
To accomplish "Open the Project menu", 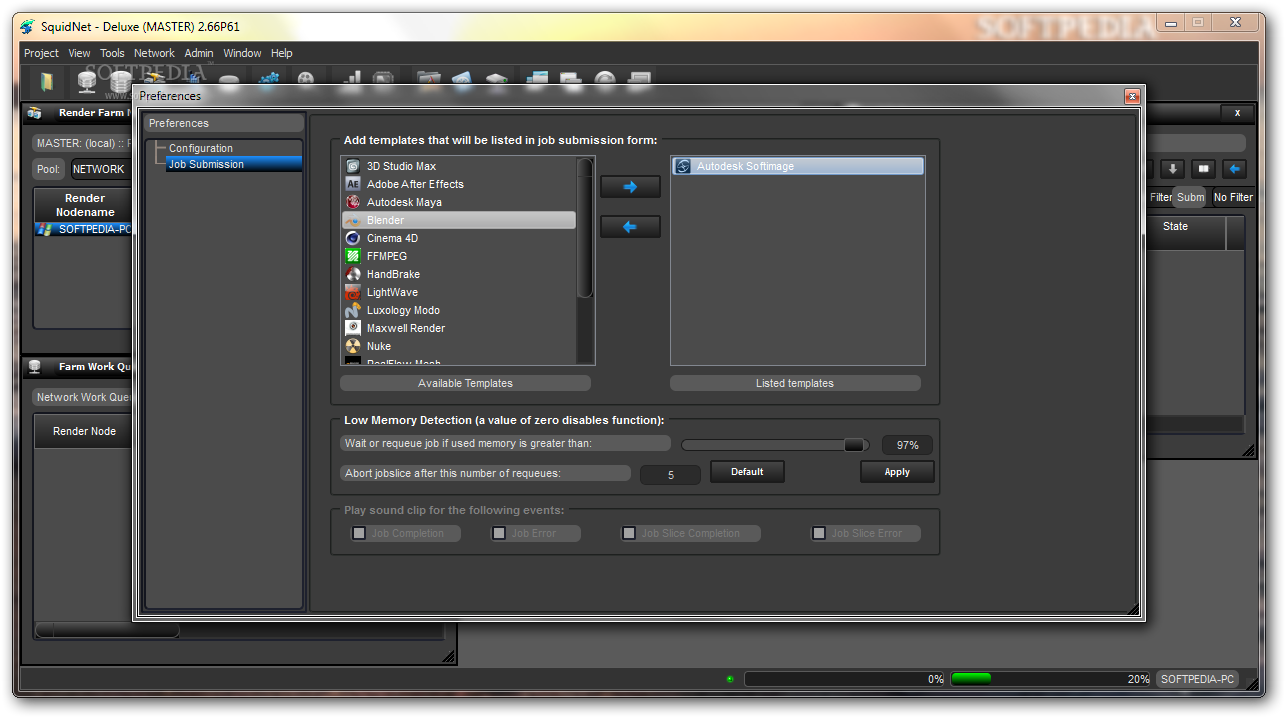I will pyautogui.click(x=41, y=53).
